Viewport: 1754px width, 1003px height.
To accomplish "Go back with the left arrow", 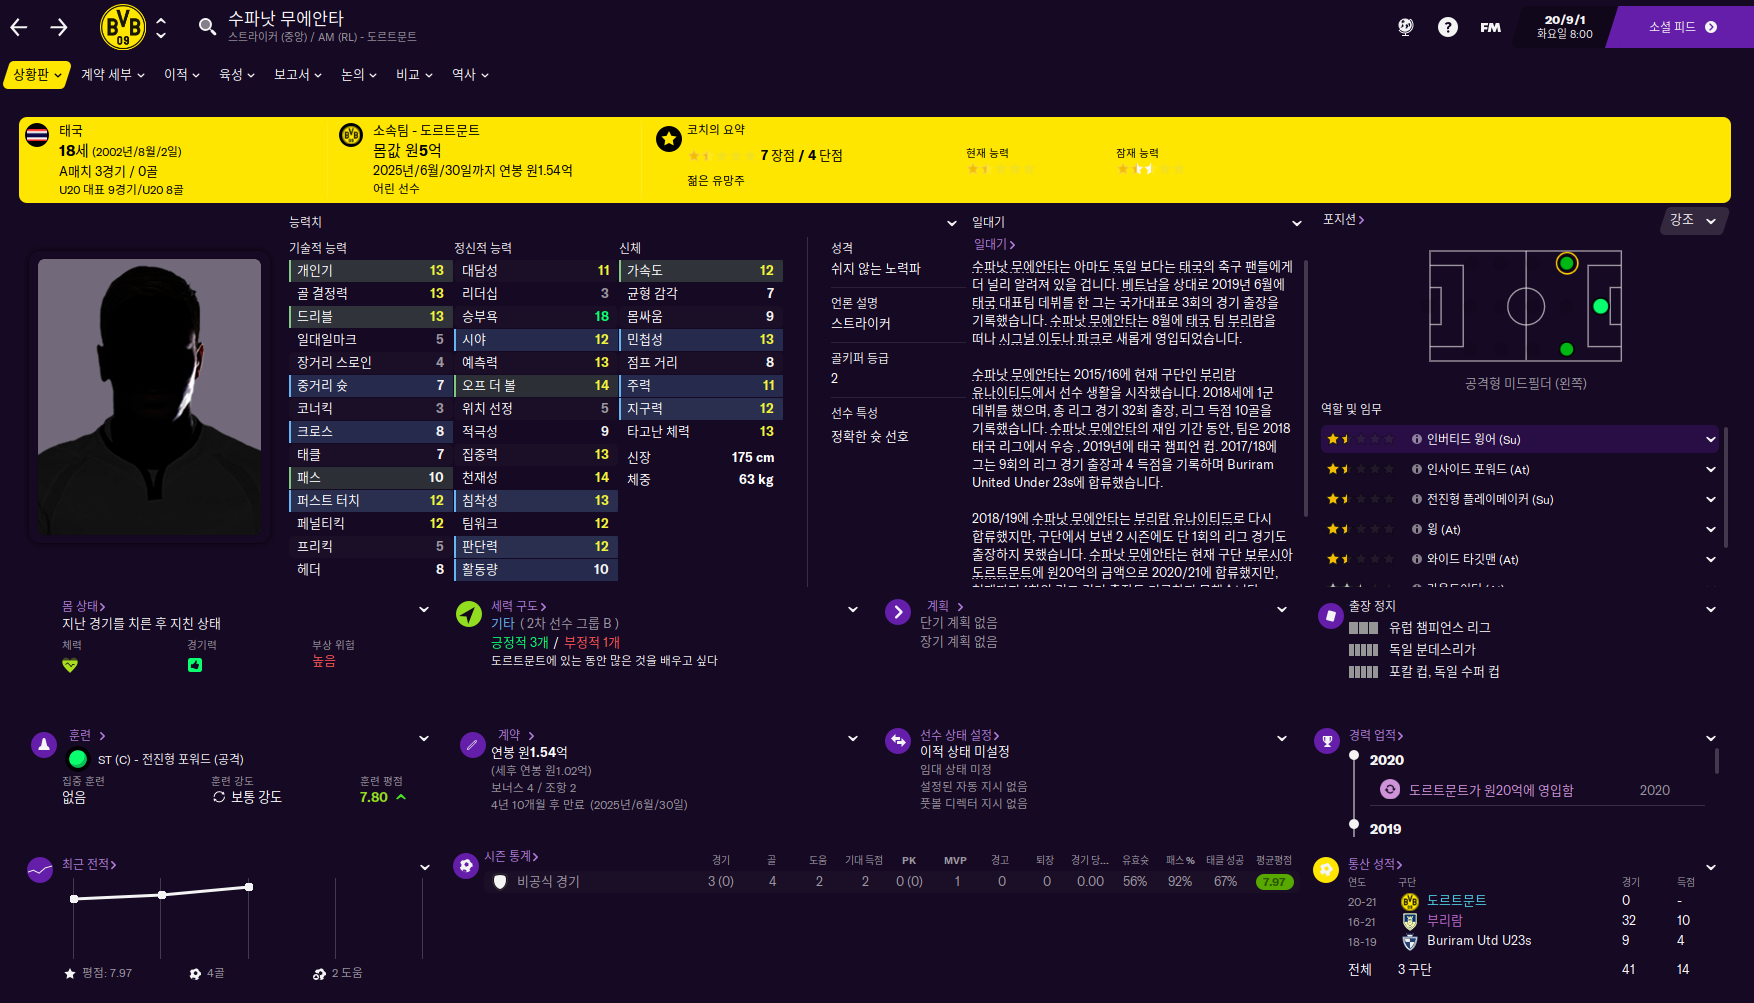I will (x=19, y=27).
